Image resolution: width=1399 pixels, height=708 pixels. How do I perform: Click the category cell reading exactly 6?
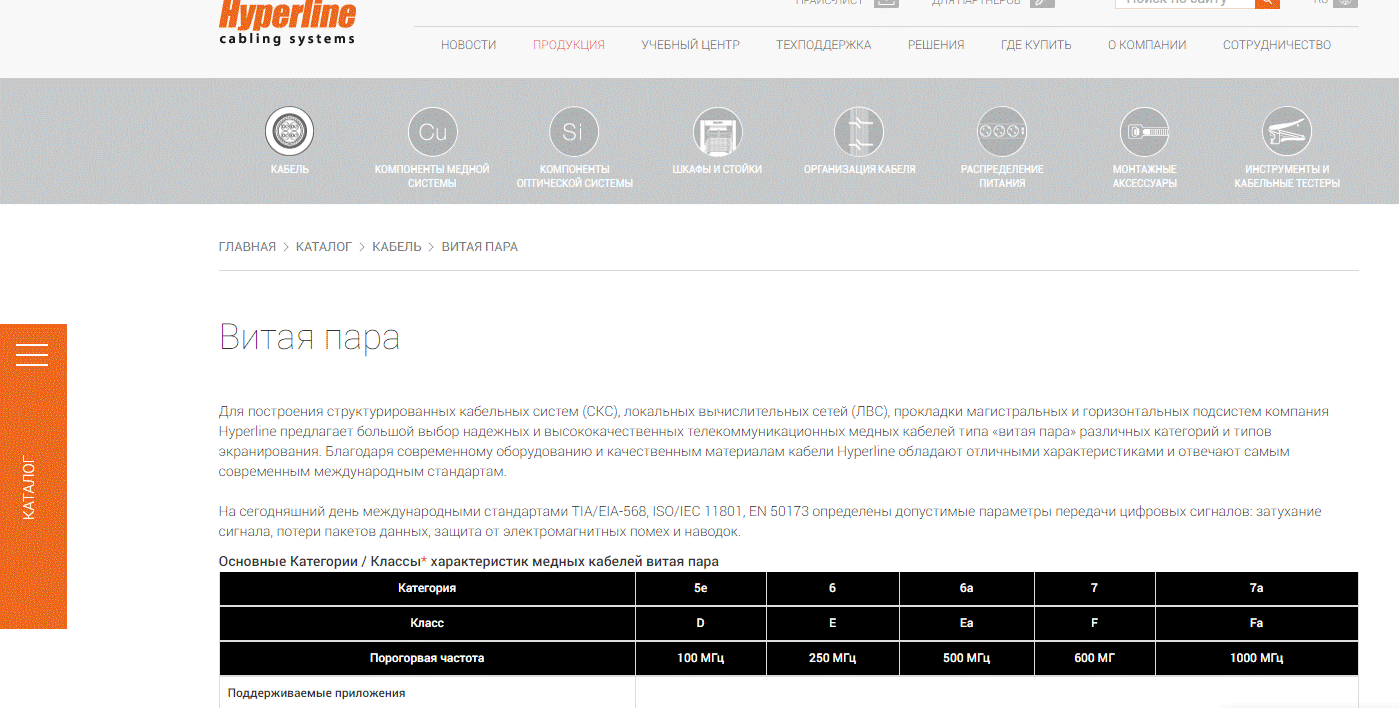click(x=833, y=588)
